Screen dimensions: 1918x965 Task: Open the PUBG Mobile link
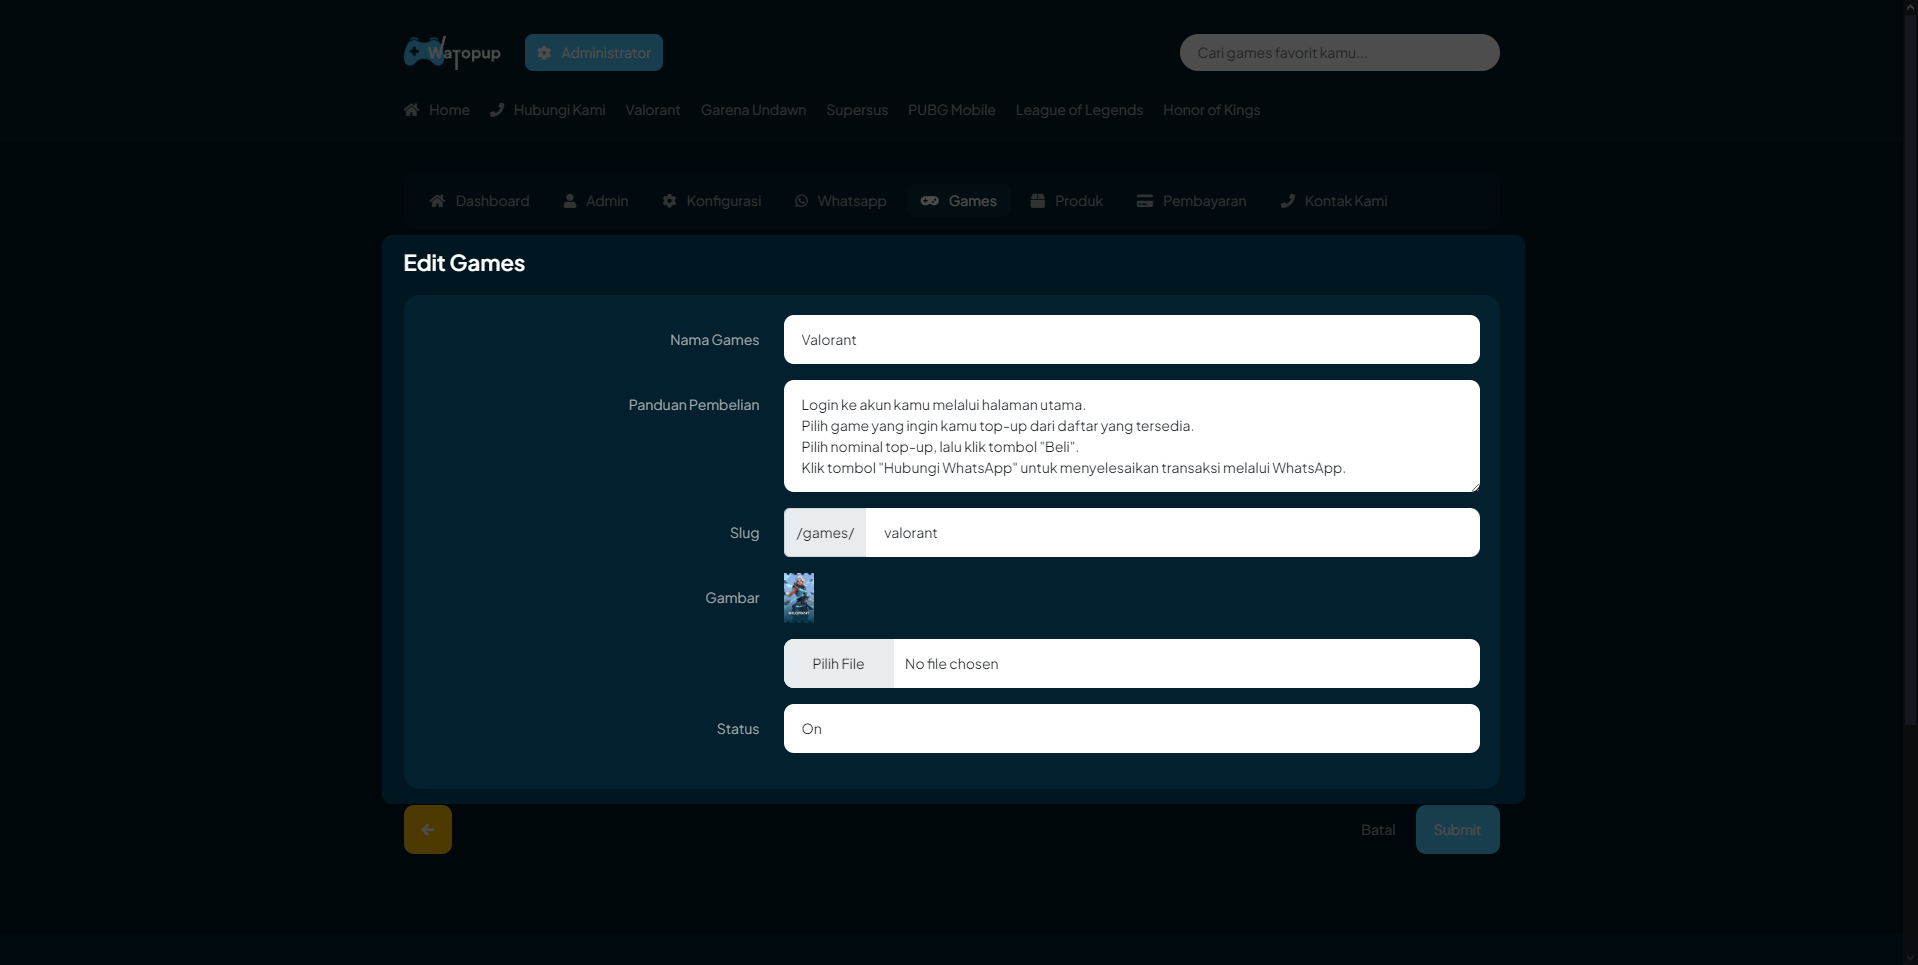coord(952,110)
